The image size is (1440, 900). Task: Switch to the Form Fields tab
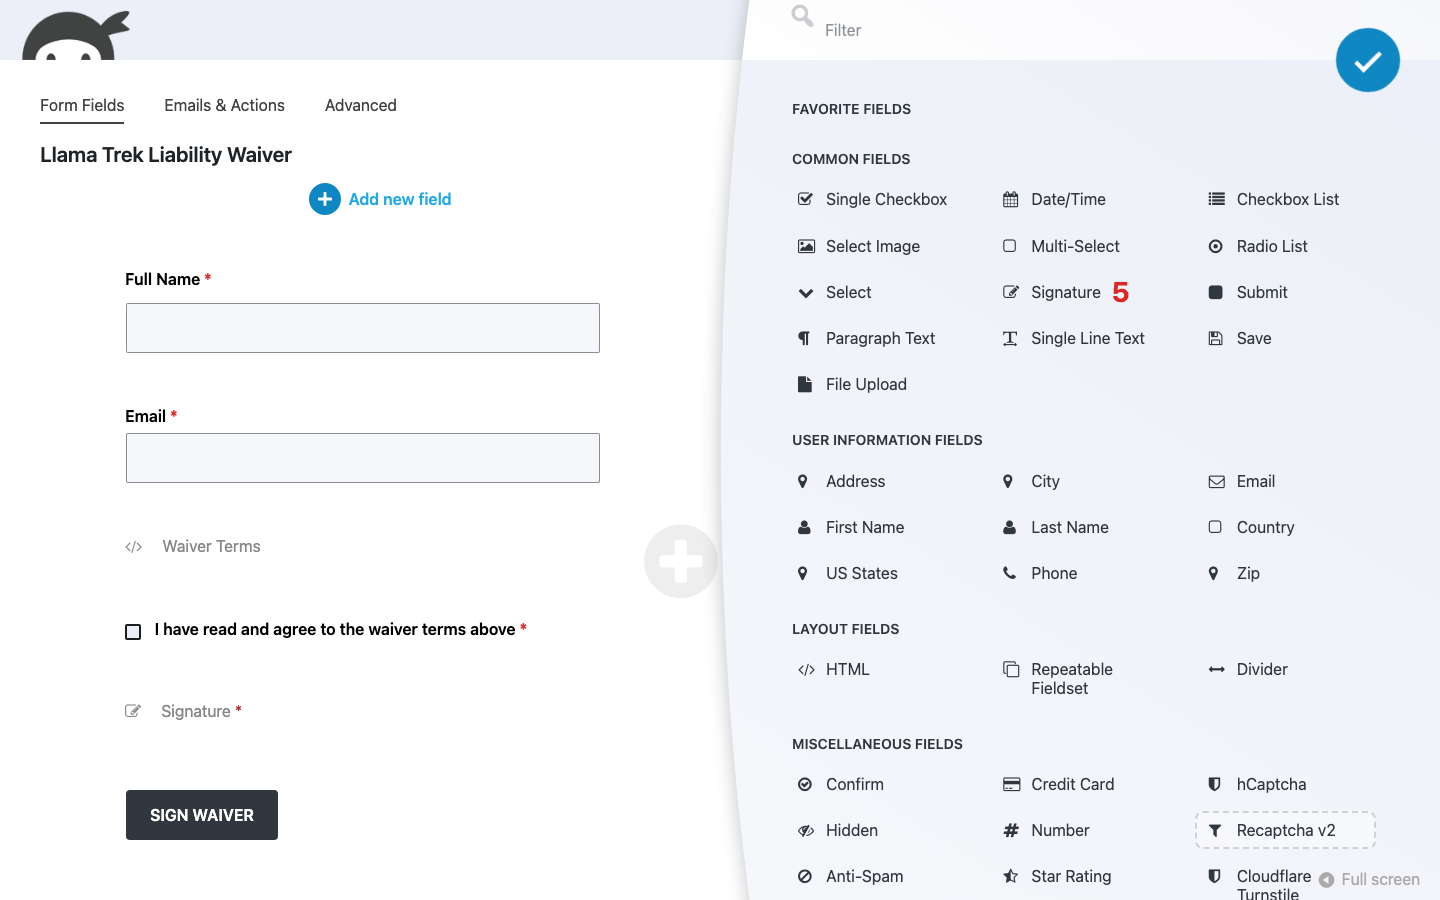(x=82, y=105)
